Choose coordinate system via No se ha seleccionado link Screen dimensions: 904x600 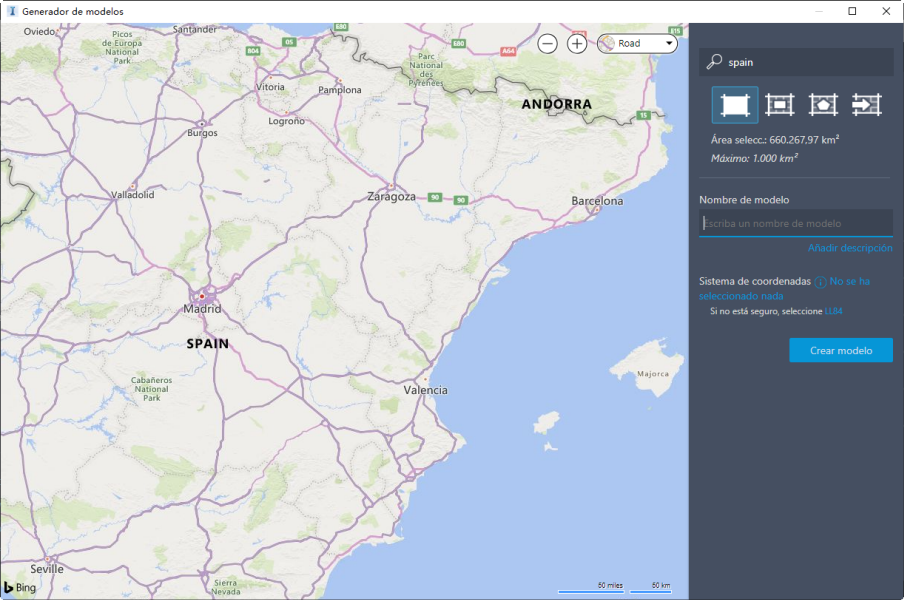(x=849, y=281)
